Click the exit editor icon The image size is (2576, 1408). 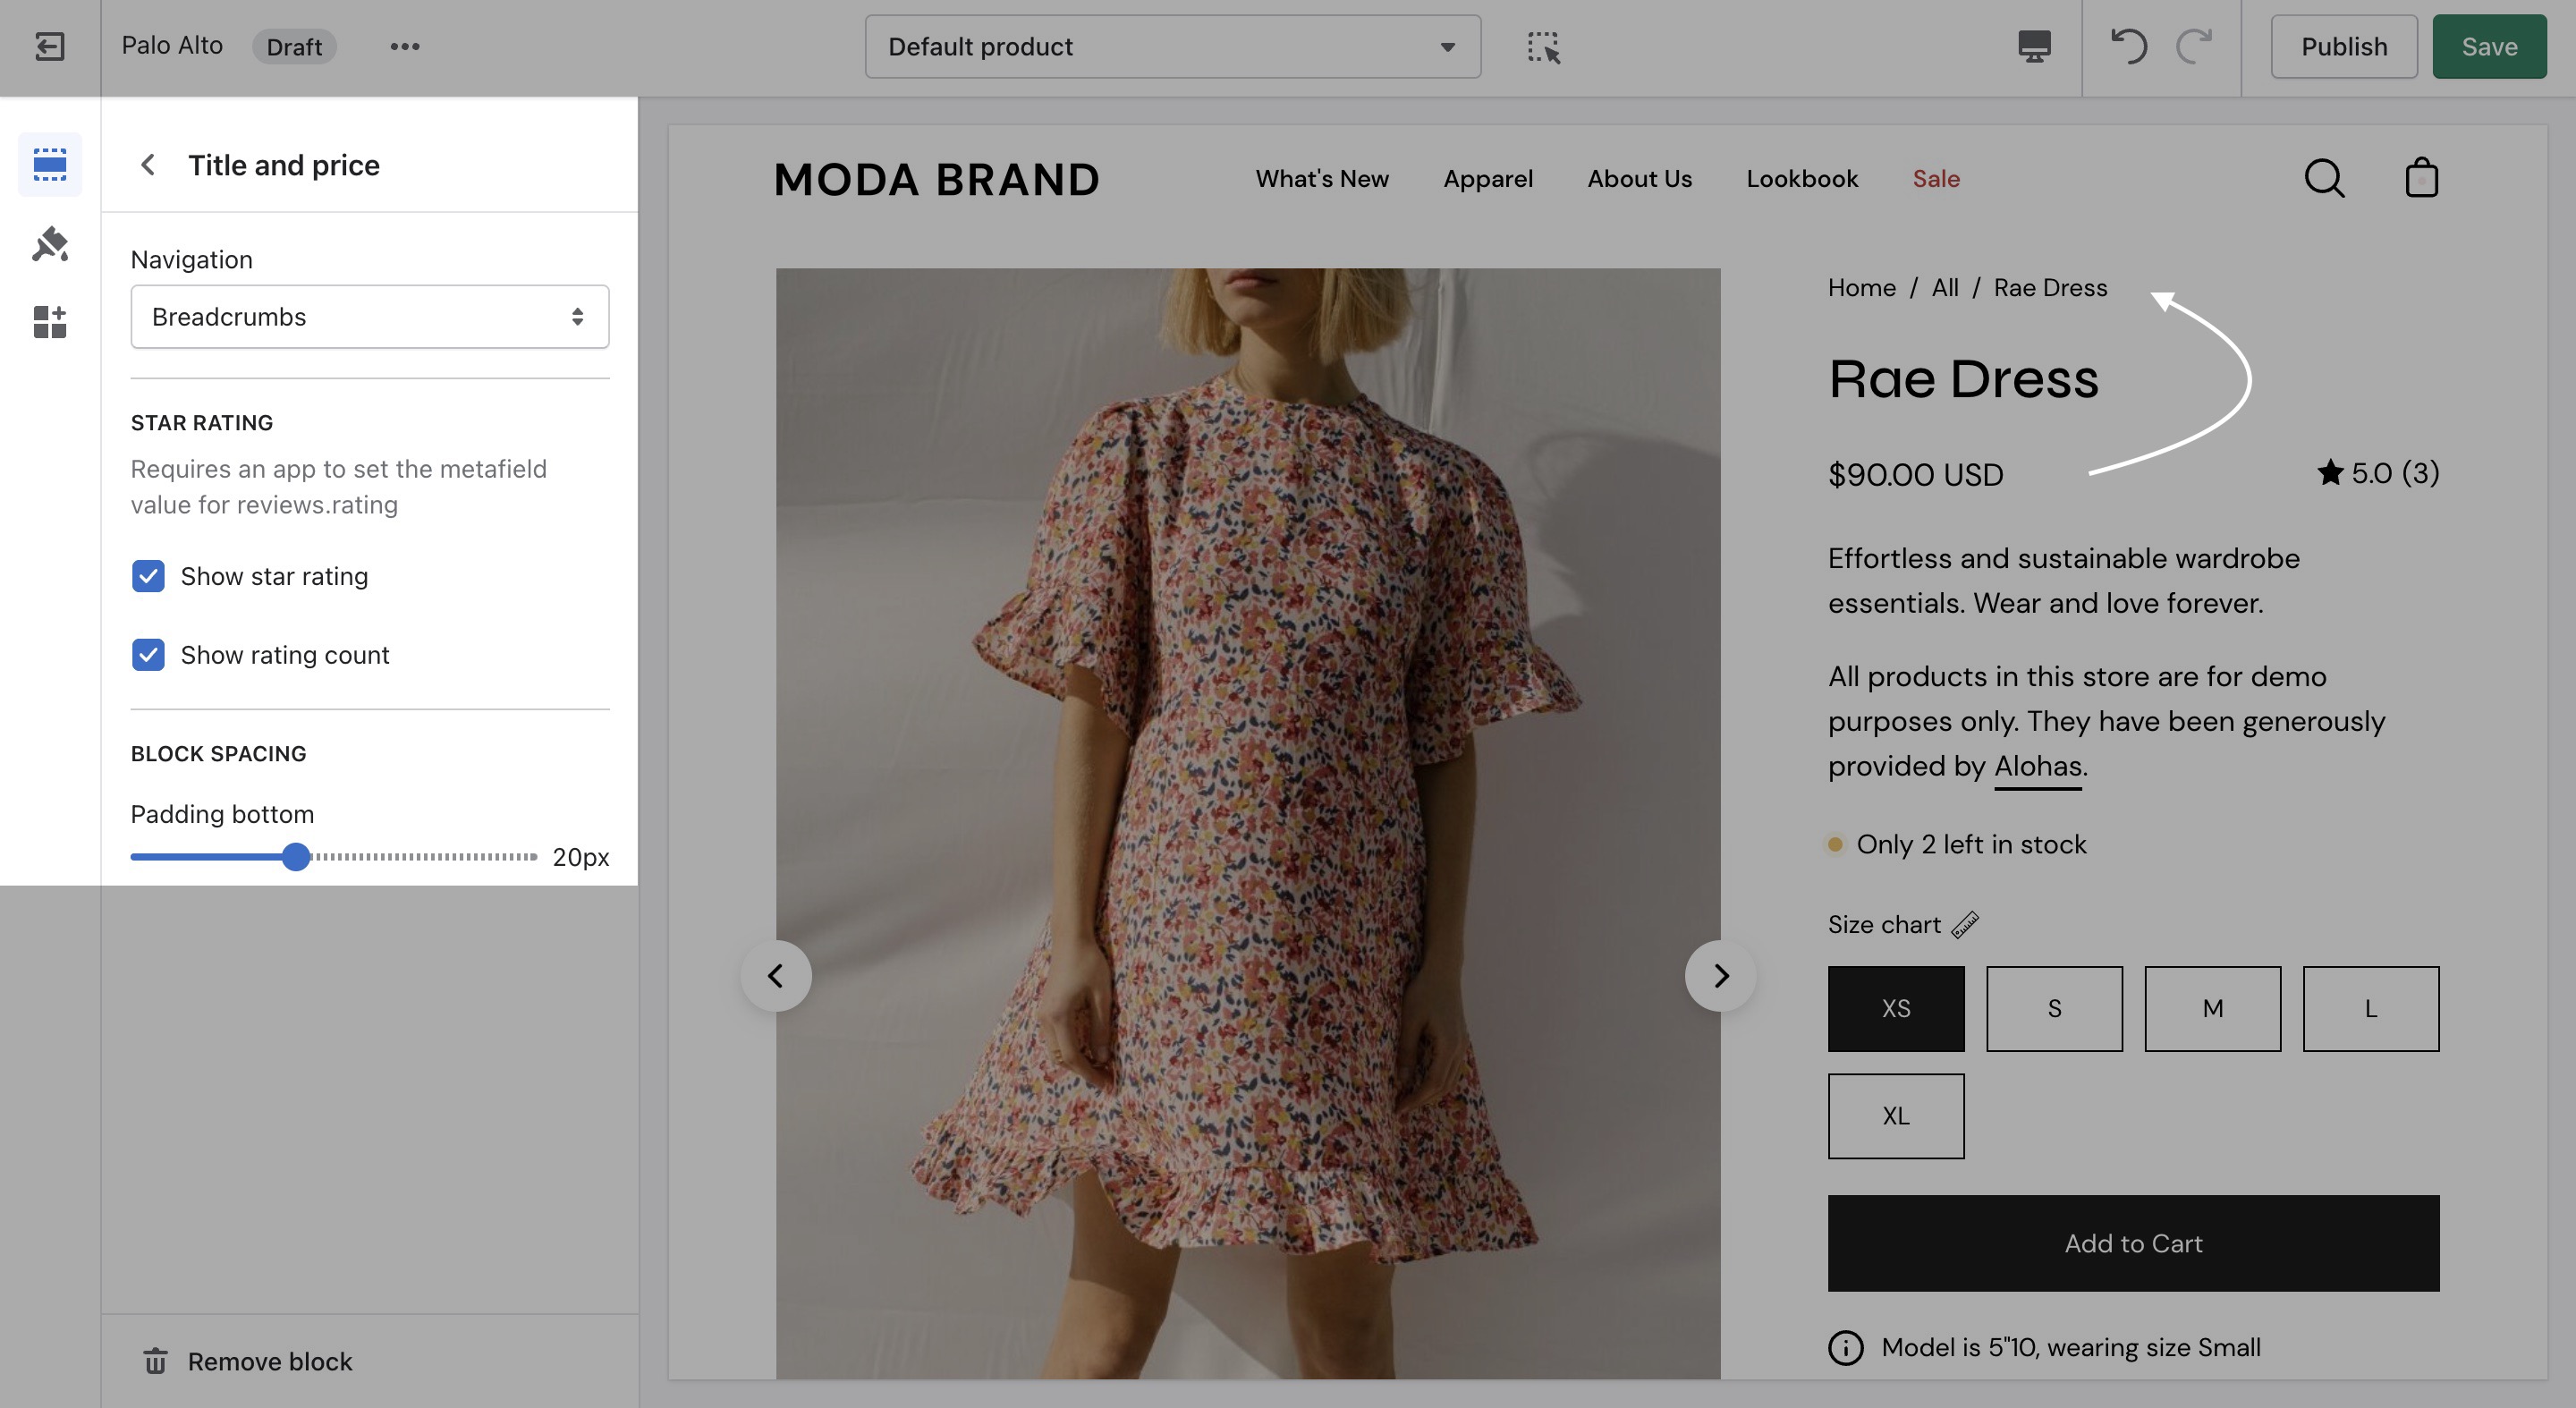pos(49,47)
